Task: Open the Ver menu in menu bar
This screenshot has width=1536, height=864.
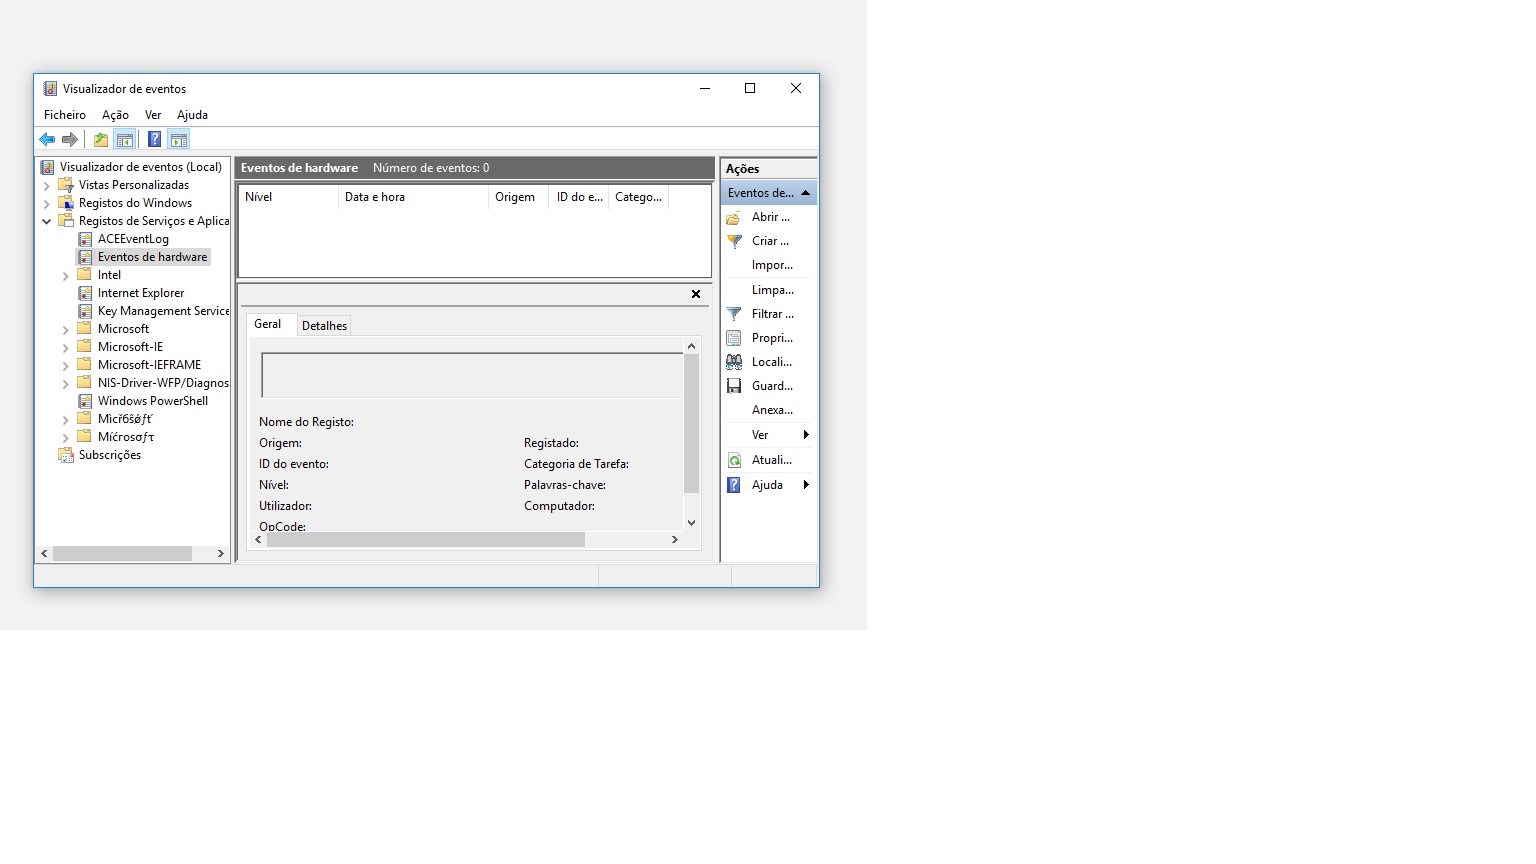Action: click(153, 115)
